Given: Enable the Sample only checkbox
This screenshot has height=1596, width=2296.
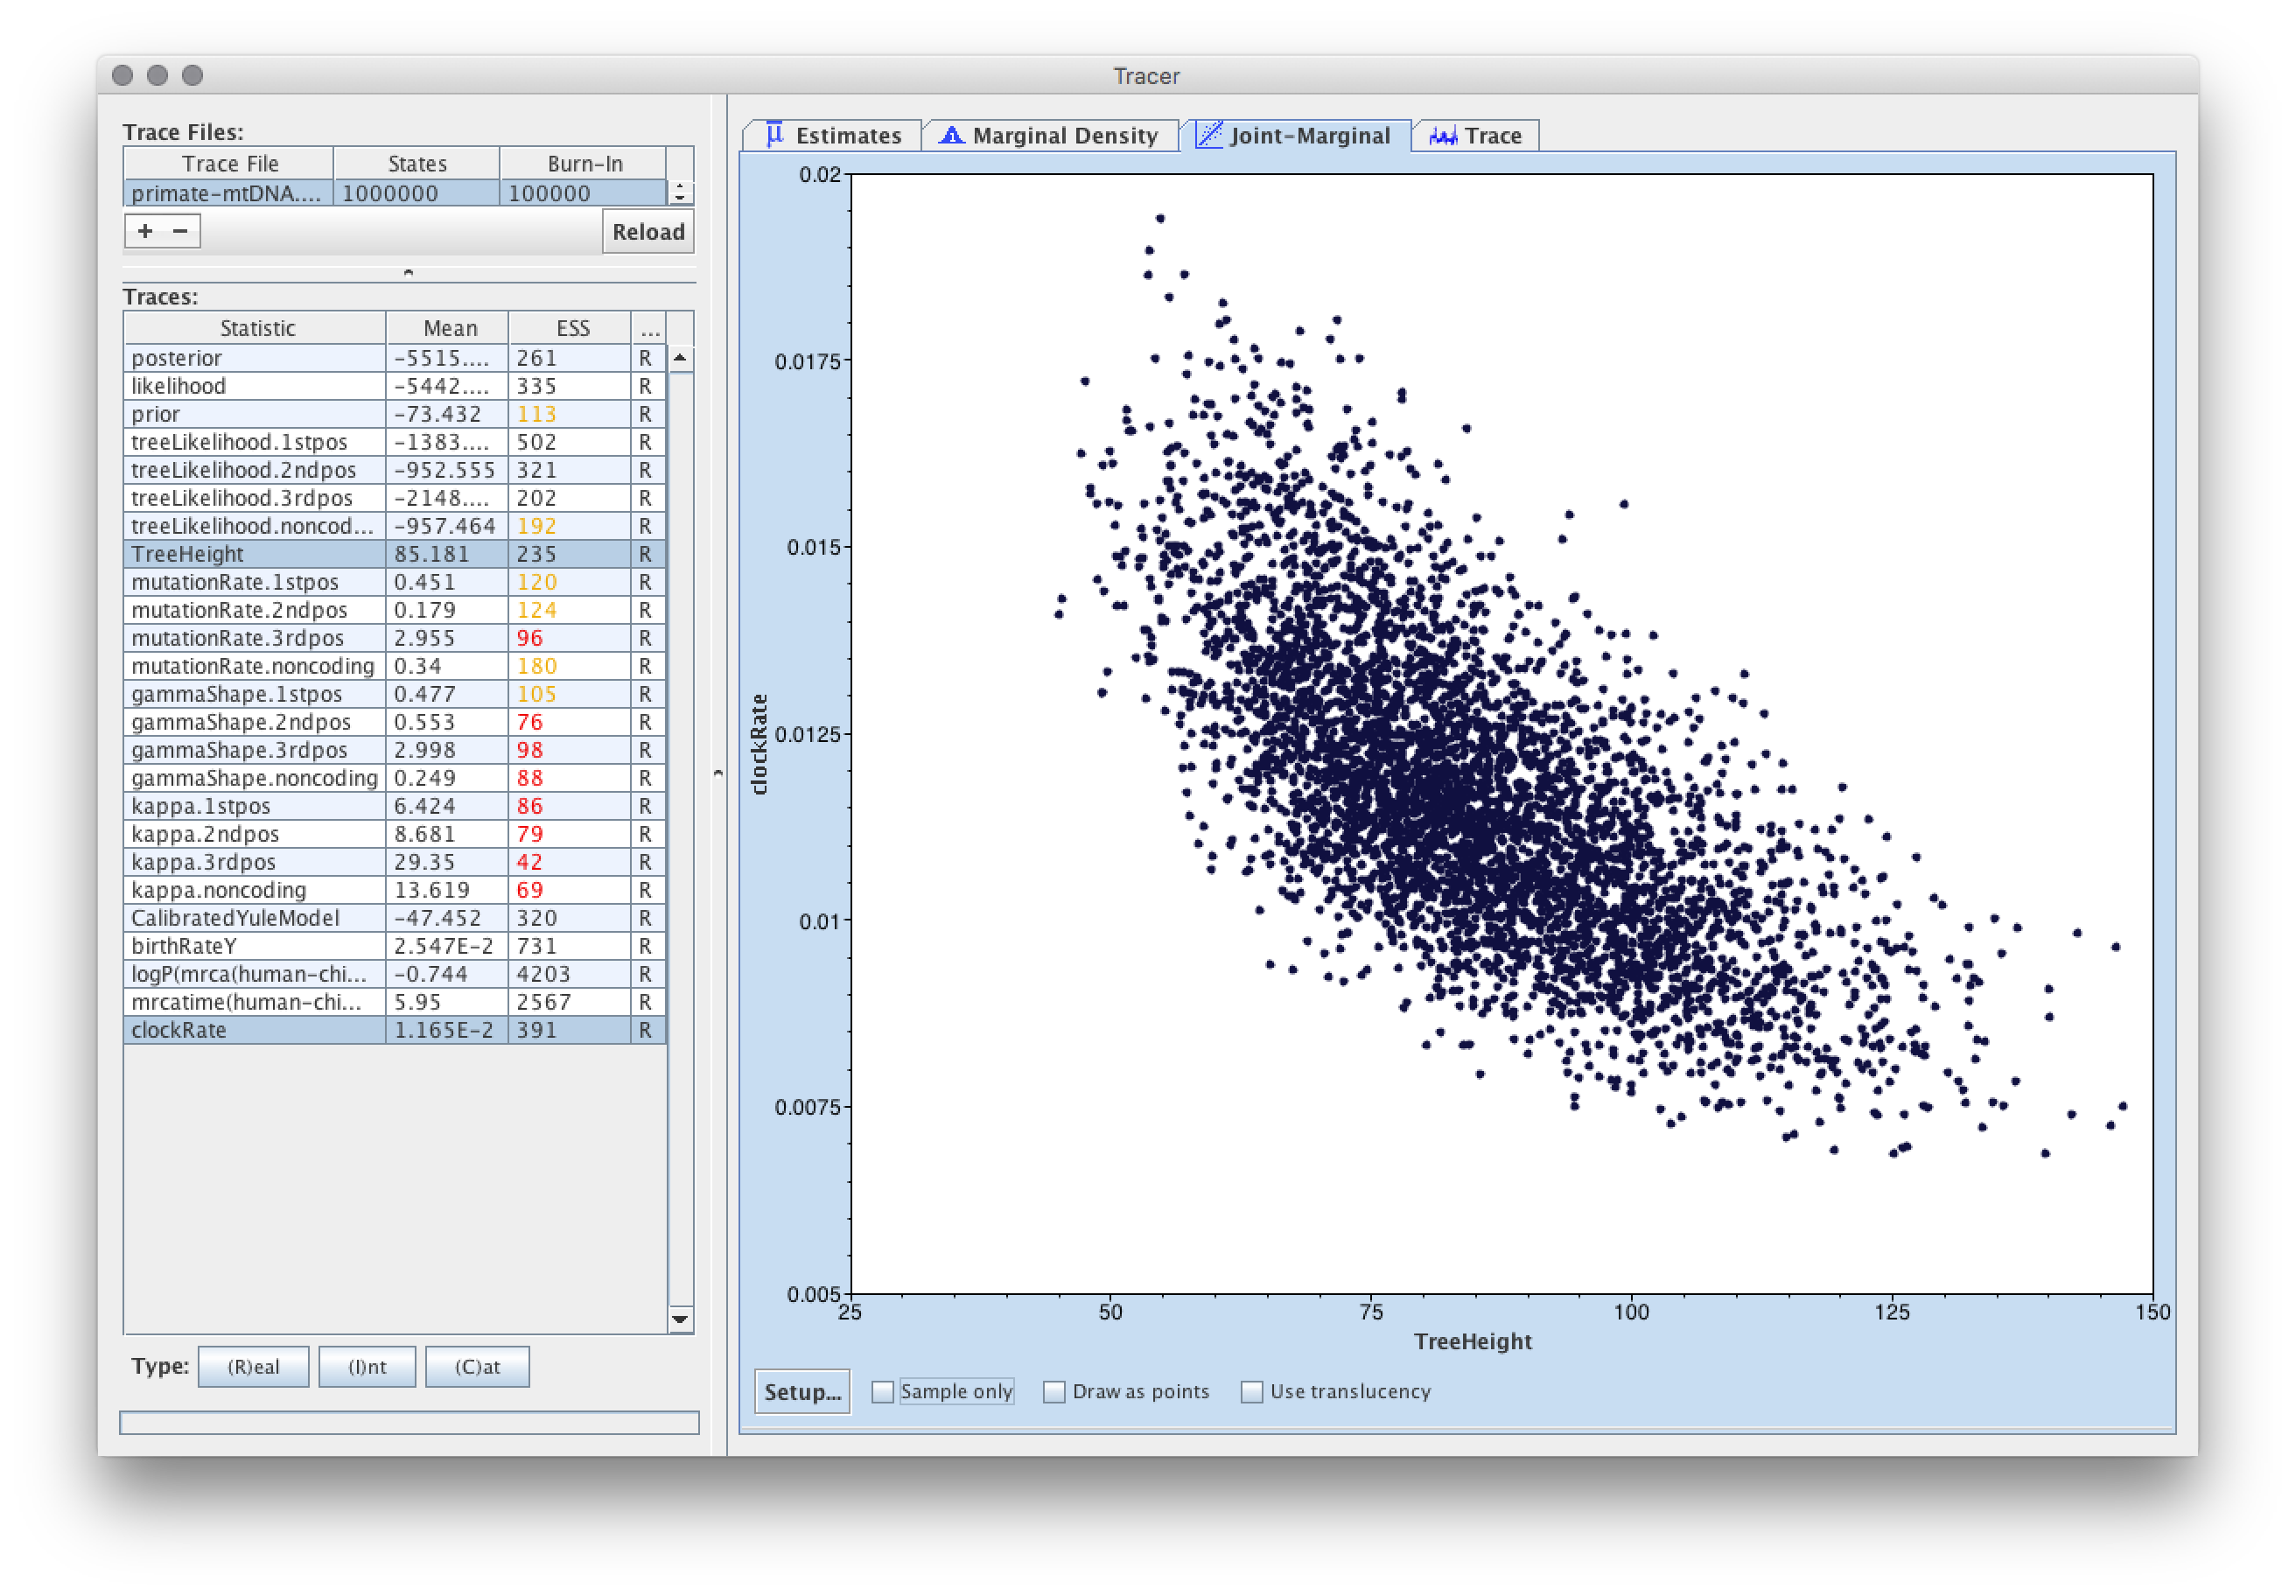Looking at the screenshot, I should tap(882, 1391).
